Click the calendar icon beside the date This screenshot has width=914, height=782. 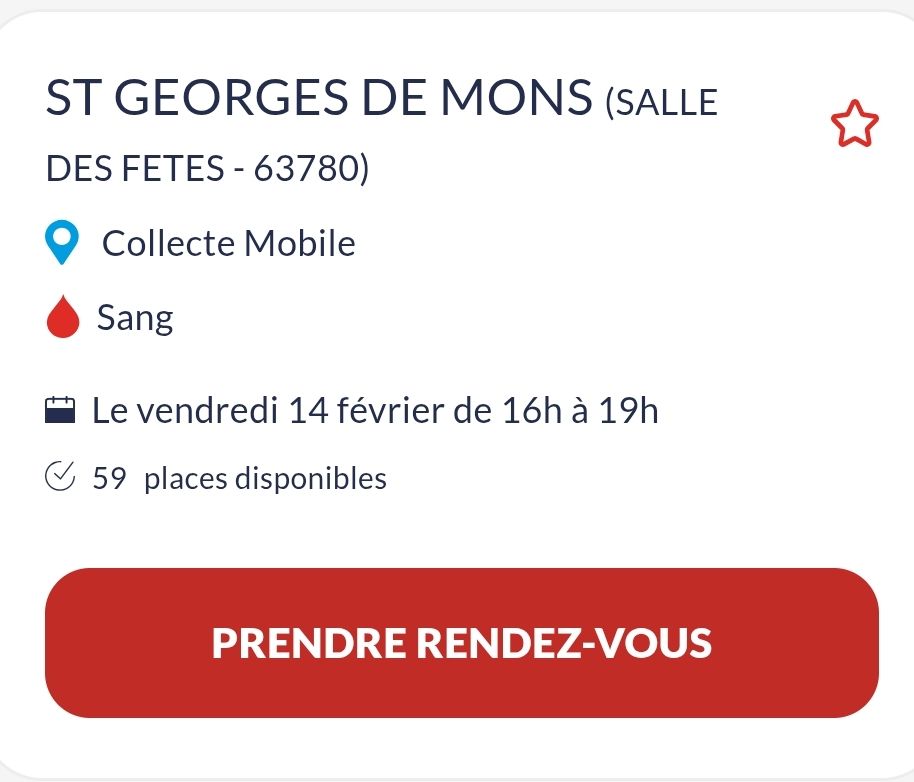(x=61, y=410)
